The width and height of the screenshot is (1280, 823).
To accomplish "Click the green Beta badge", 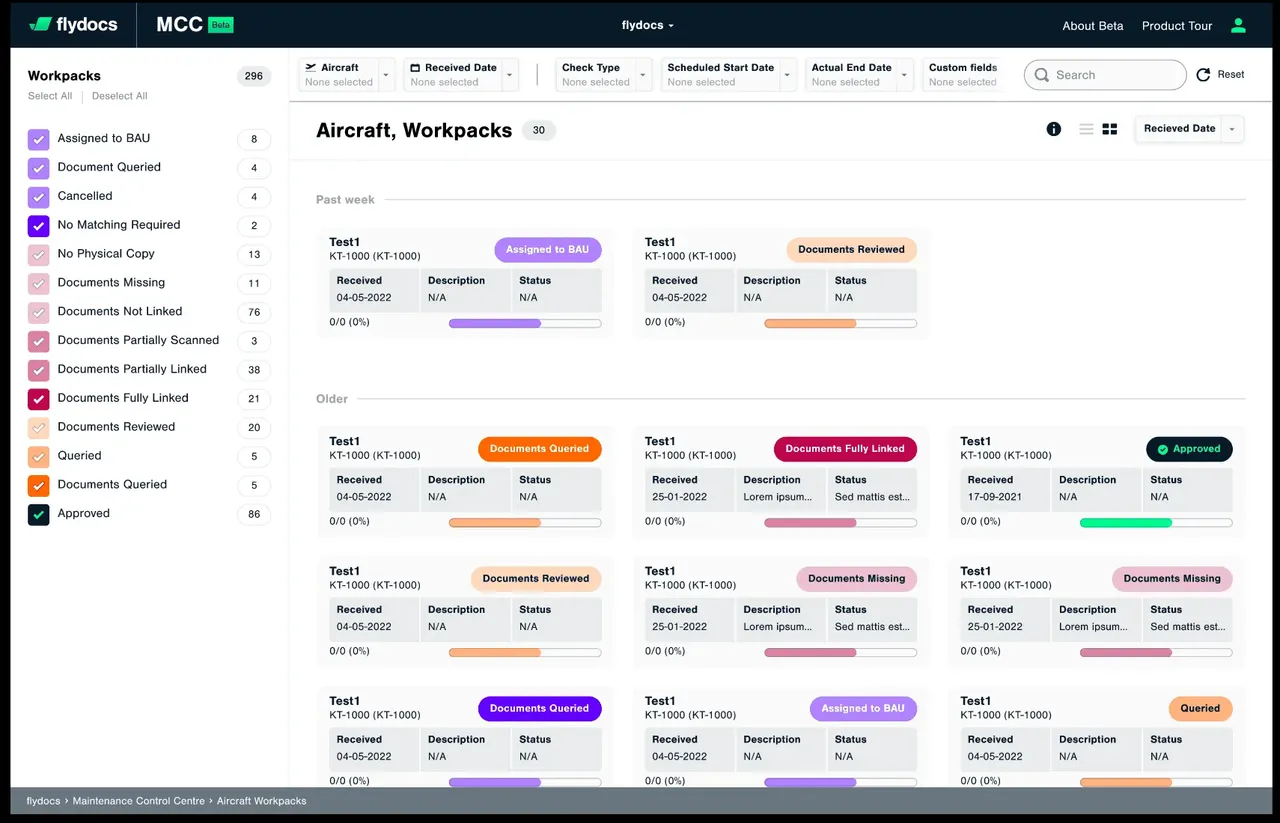I will click(x=220, y=25).
